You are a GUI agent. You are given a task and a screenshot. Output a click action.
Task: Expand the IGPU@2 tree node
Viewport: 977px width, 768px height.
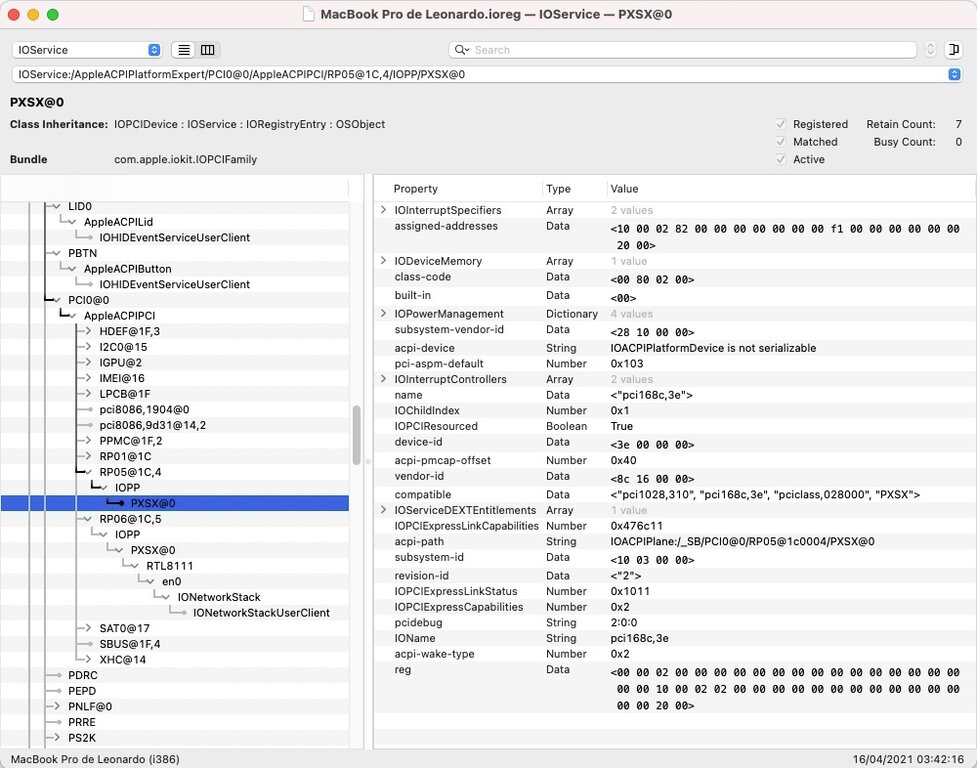click(88, 362)
